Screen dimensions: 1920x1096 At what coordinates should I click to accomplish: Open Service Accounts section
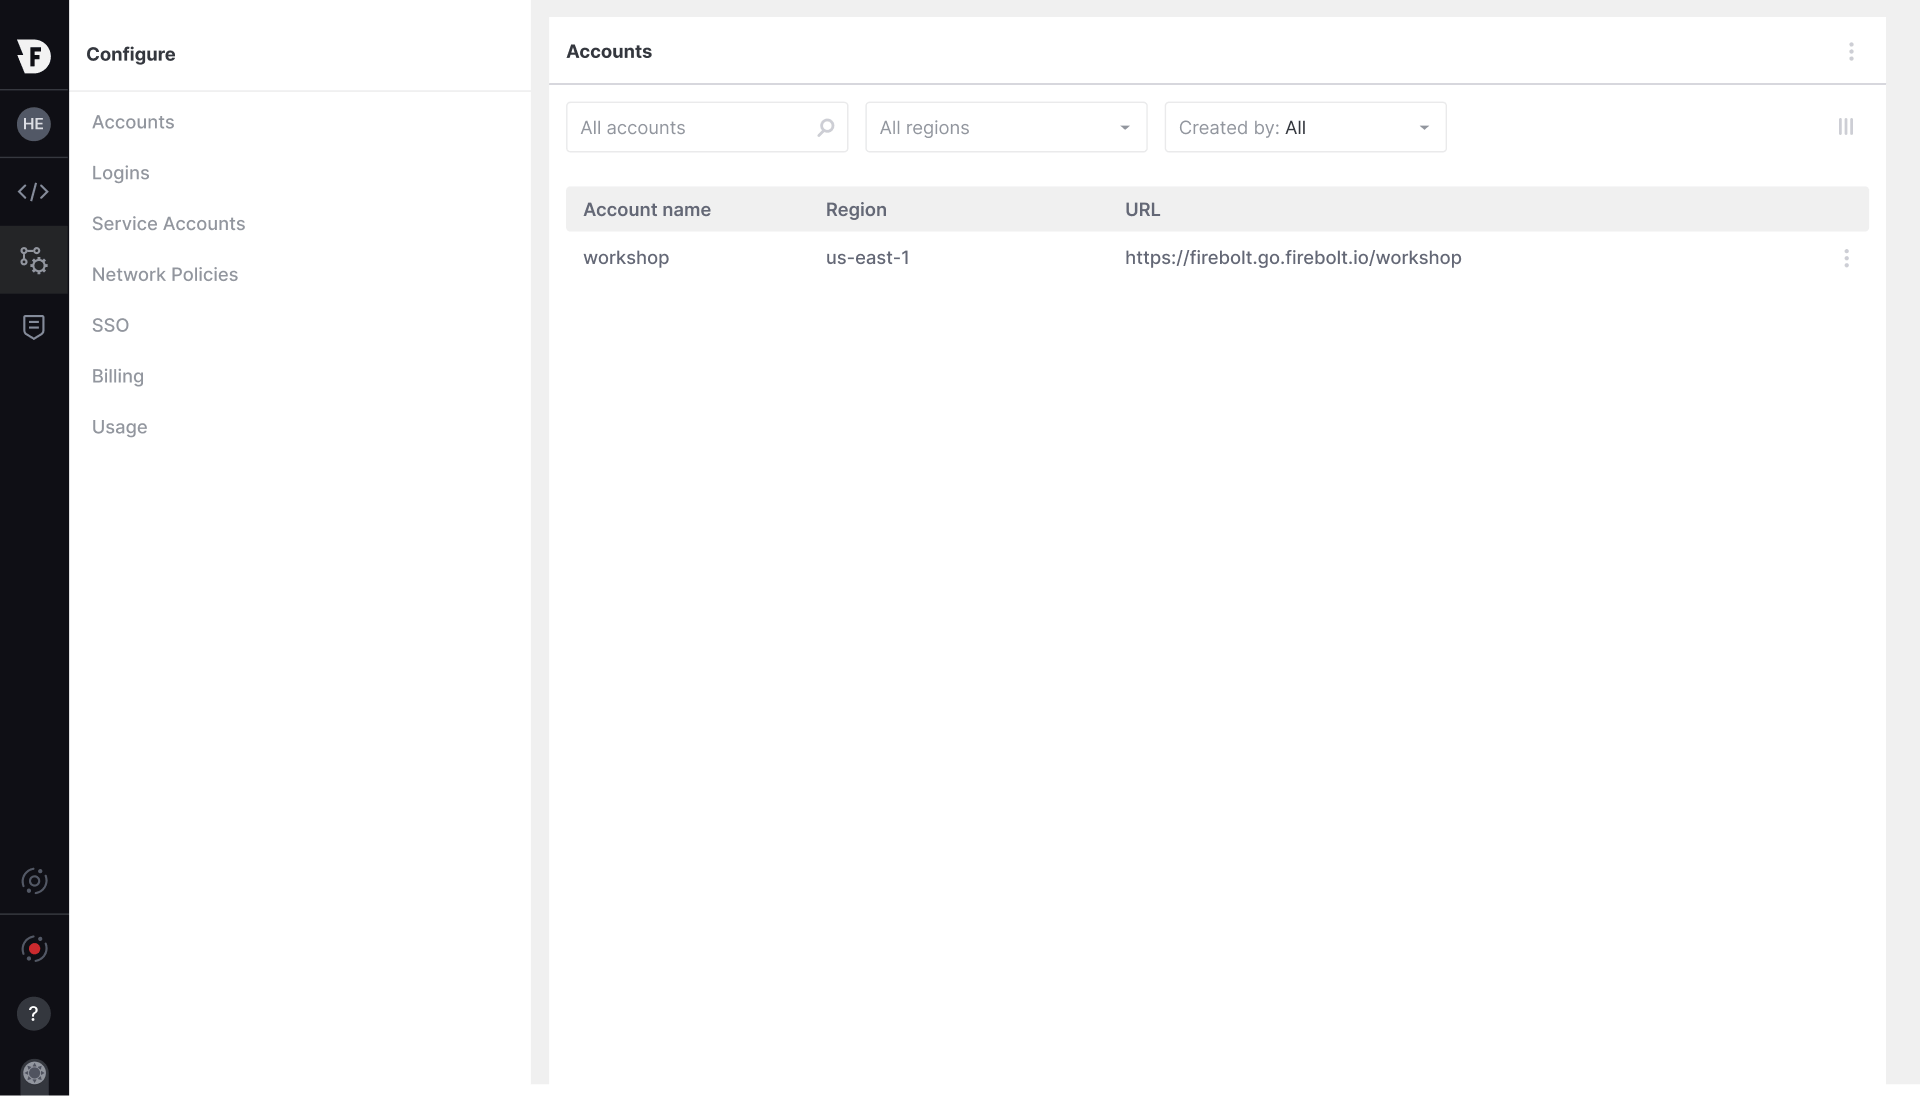pos(168,224)
